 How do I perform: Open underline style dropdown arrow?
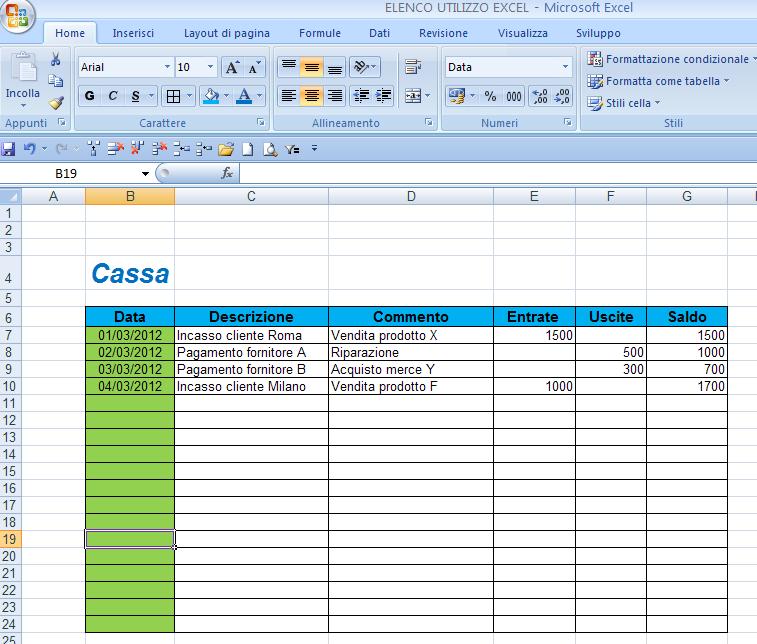pos(151,96)
